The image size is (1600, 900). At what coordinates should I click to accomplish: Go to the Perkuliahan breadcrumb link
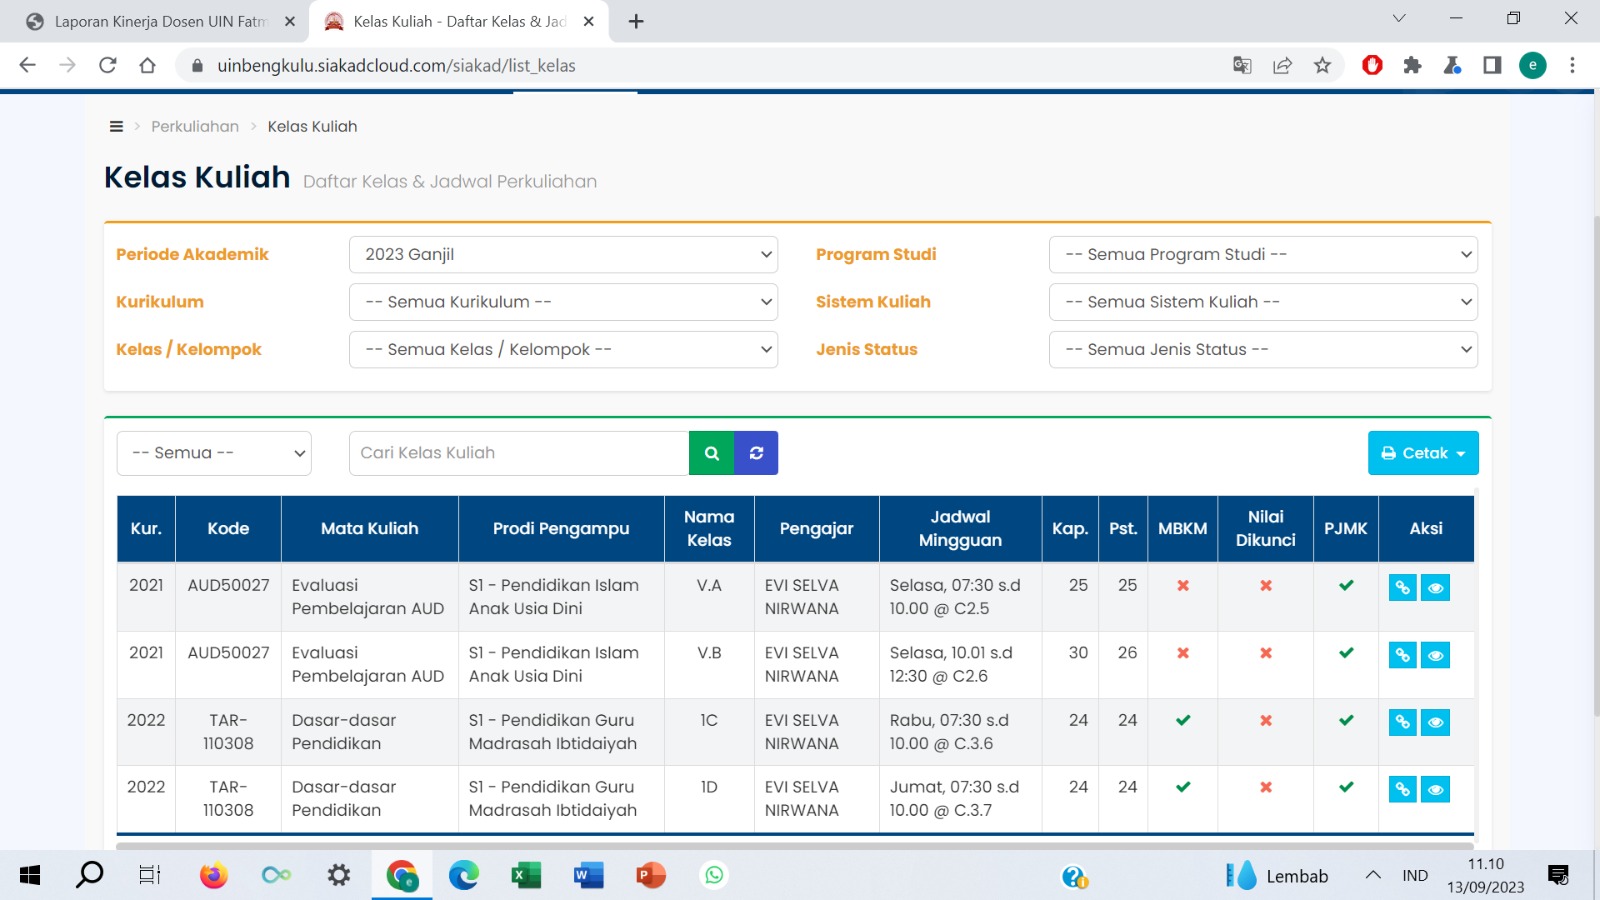195,127
